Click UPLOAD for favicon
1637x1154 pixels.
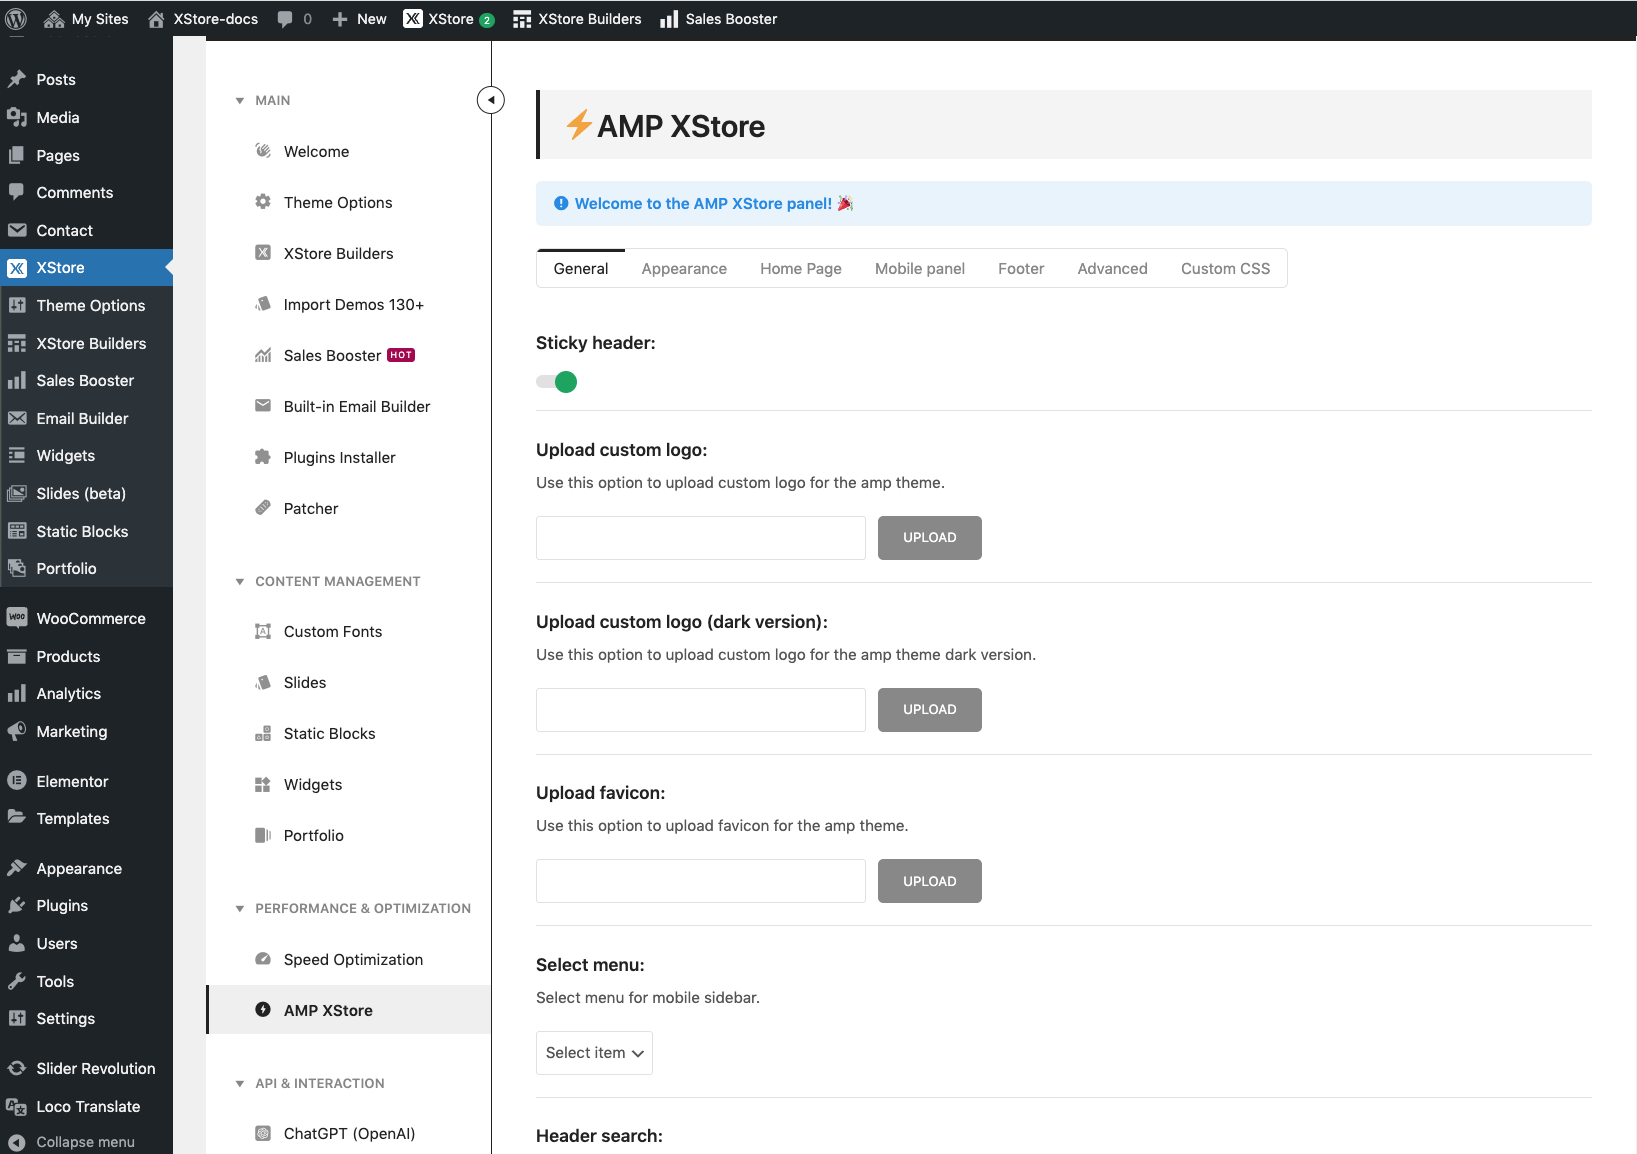(930, 881)
